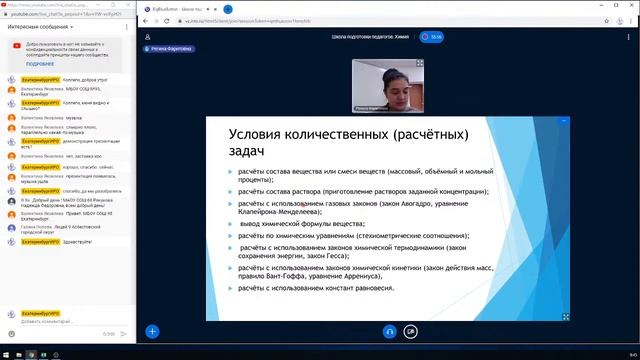Image resolution: width=640 pixels, height=360 pixels.
Task: Open the emoji picker in chat
Action: [11, 334]
